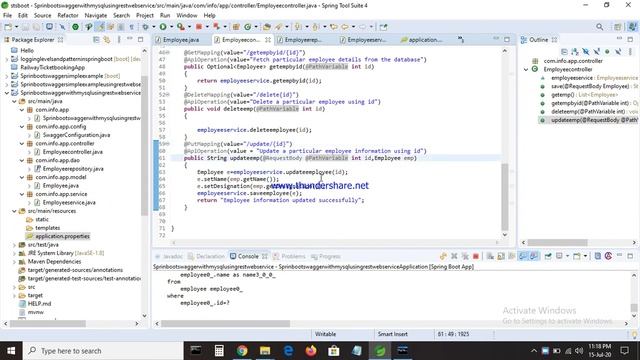Open Firefox from the taskbar
Screen dimensions: 640x360
(311, 351)
